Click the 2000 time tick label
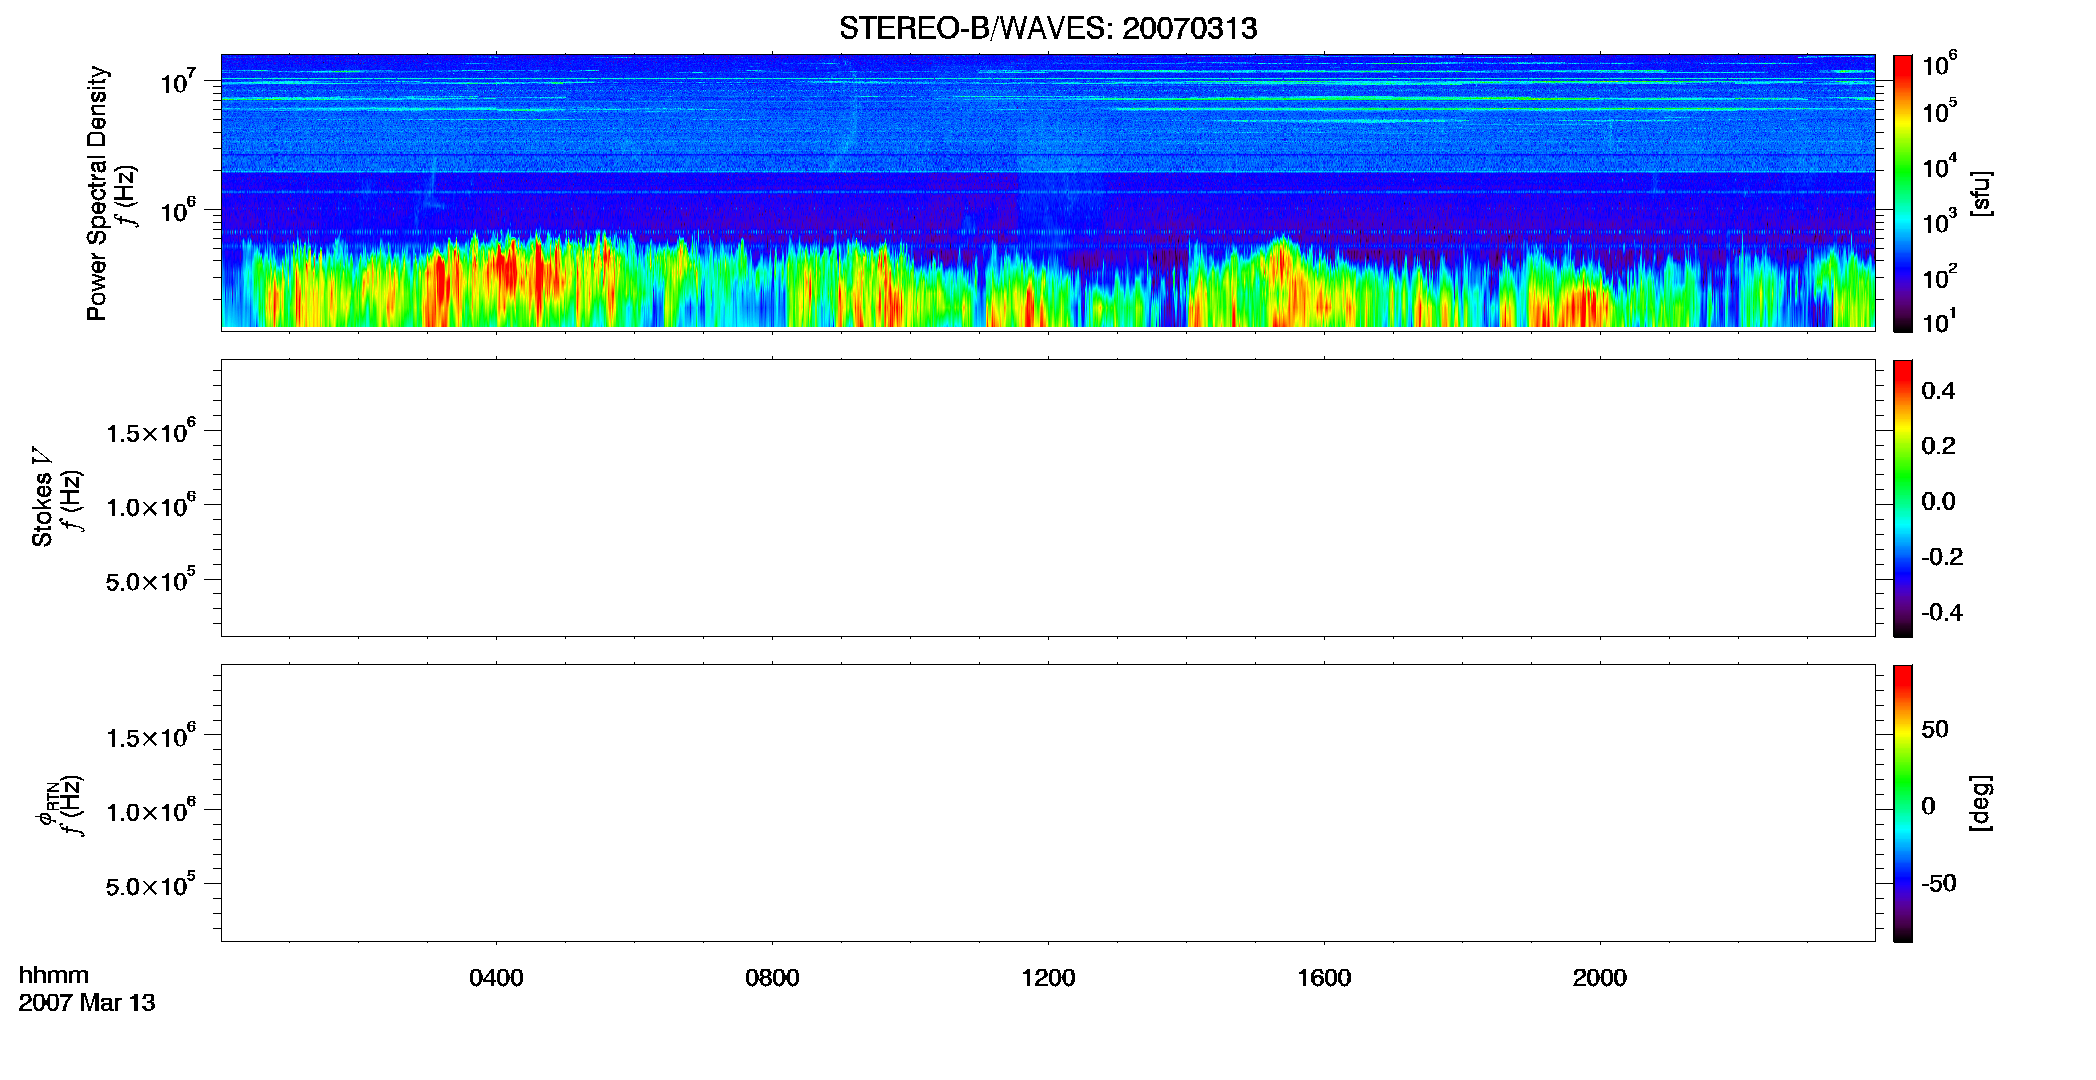Screen dimensions: 2096x1080 (1600, 978)
